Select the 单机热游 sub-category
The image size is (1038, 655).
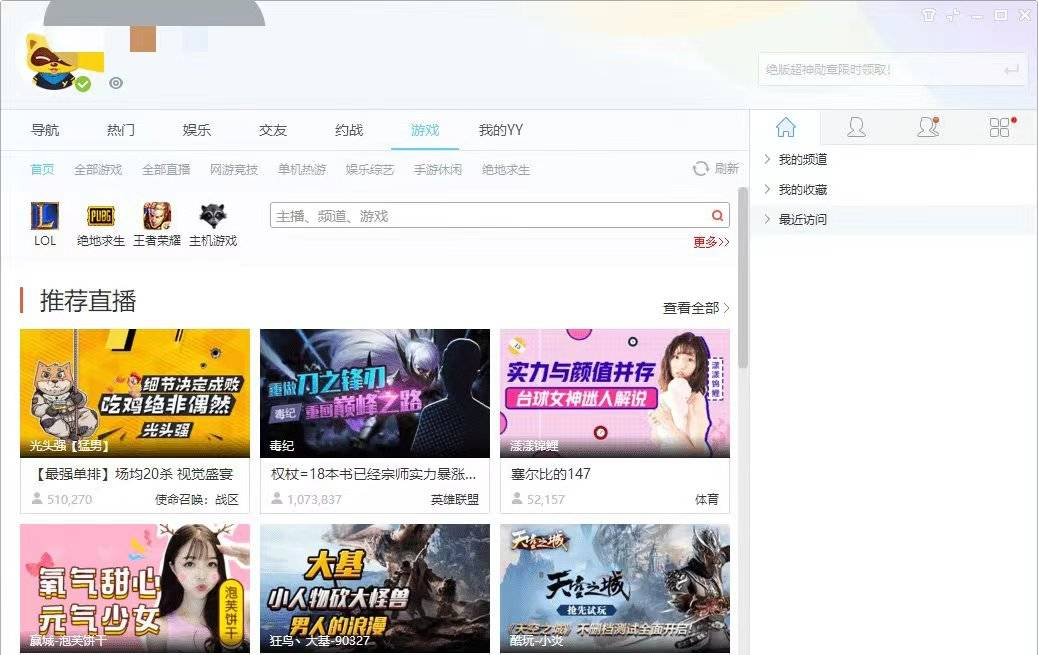302,170
